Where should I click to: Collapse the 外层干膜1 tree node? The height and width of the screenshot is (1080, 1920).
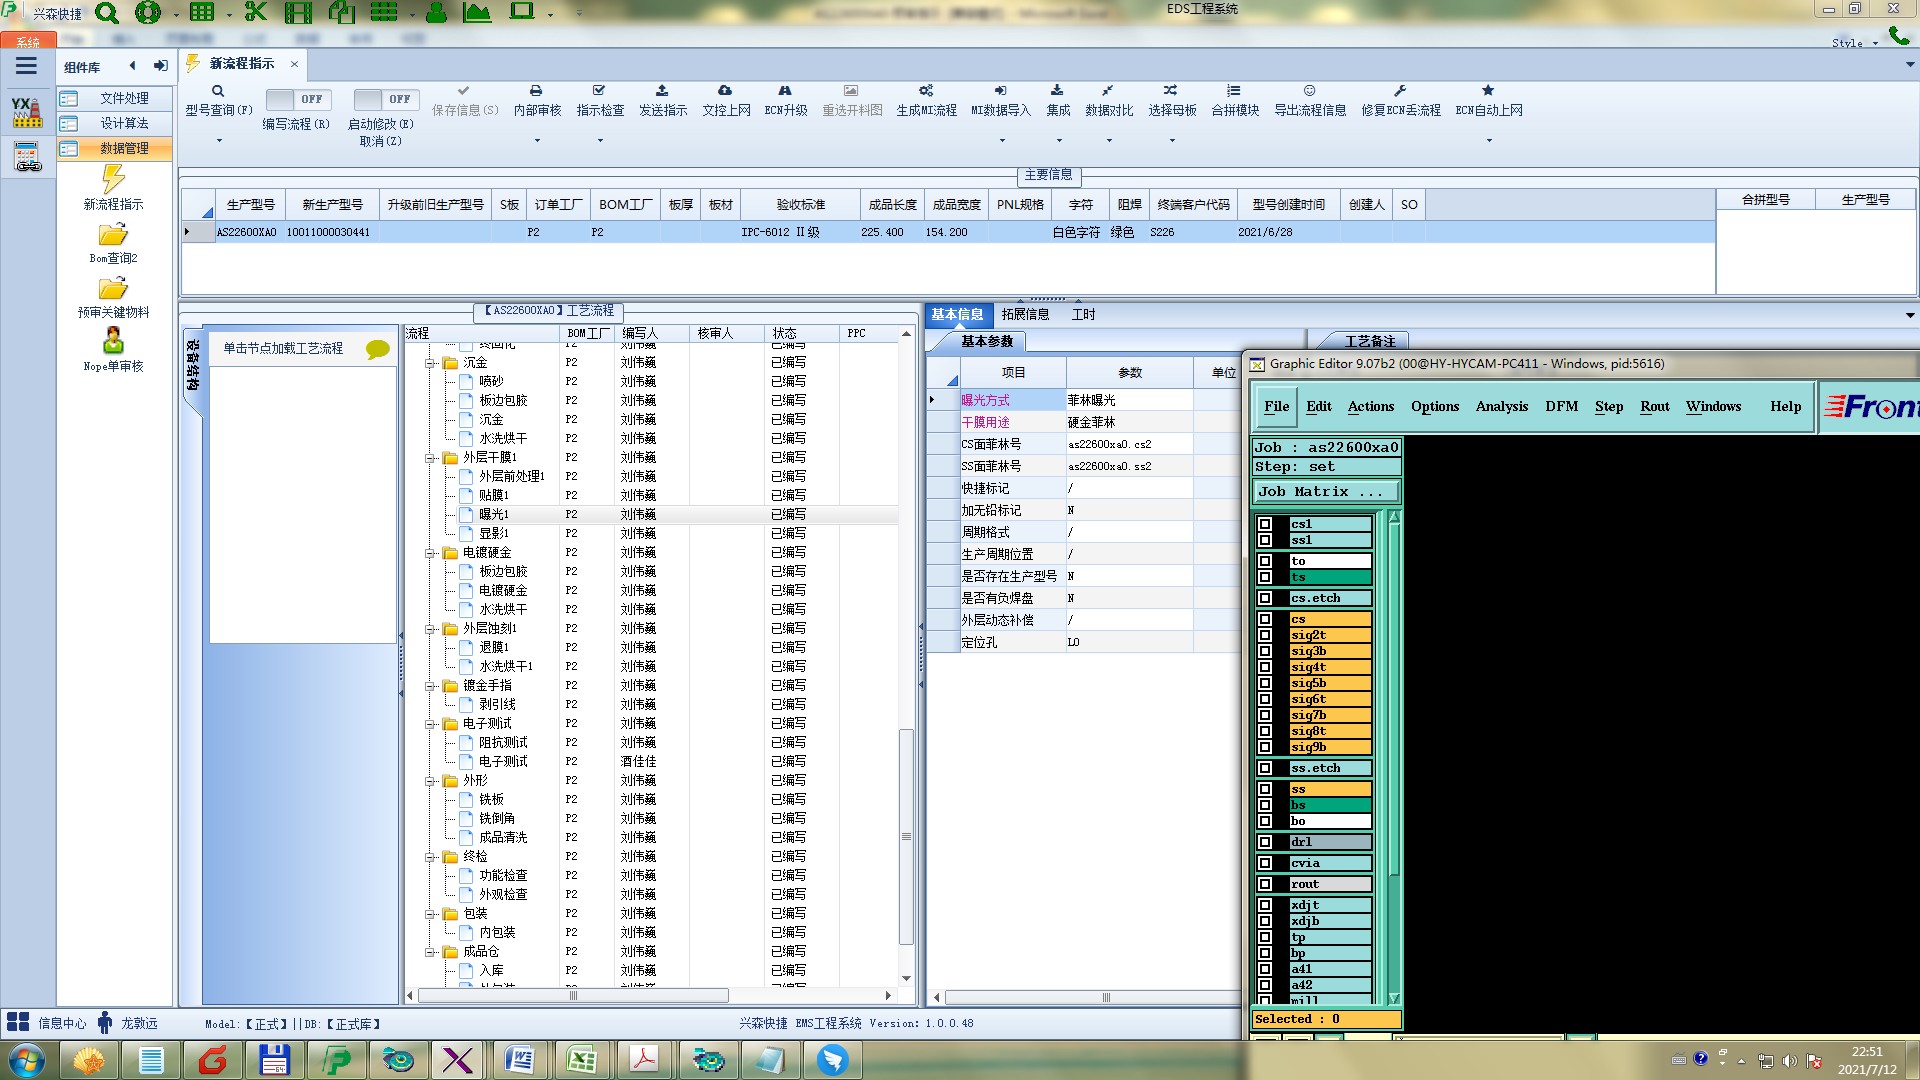(430, 458)
